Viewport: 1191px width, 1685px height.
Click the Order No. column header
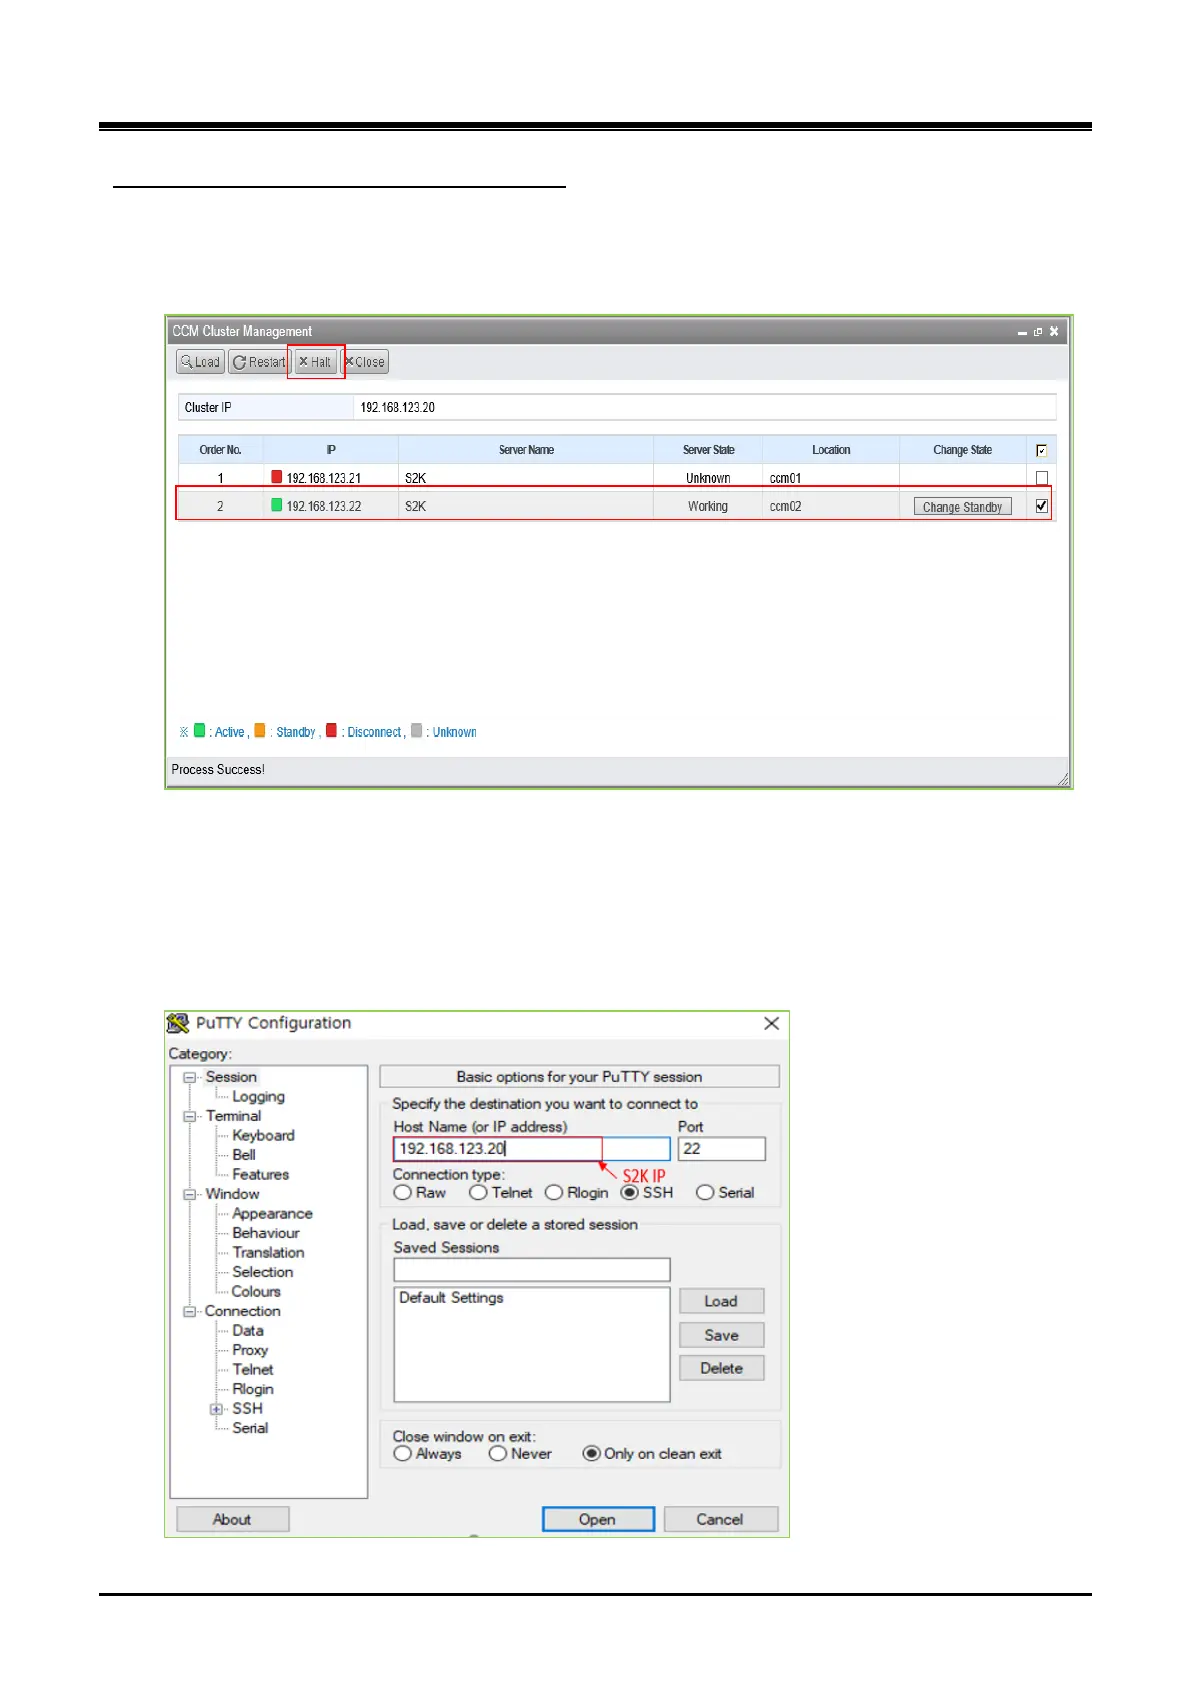pyautogui.click(x=221, y=450)
